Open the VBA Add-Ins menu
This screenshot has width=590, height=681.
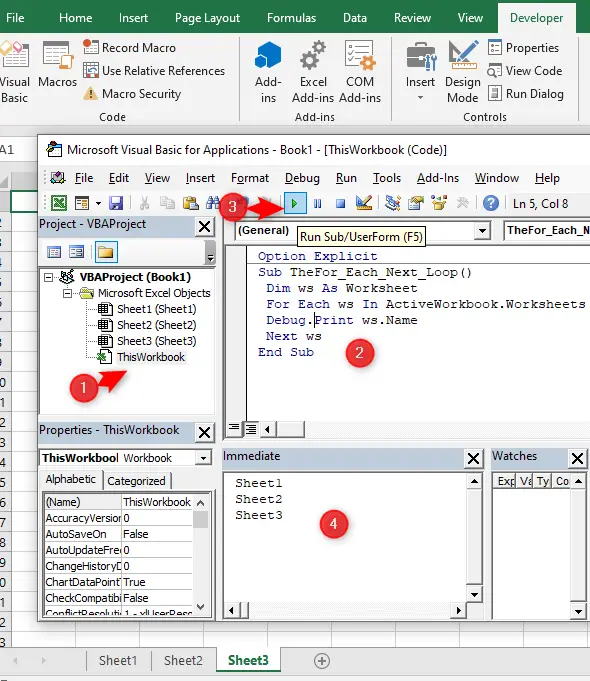point(438,178)
